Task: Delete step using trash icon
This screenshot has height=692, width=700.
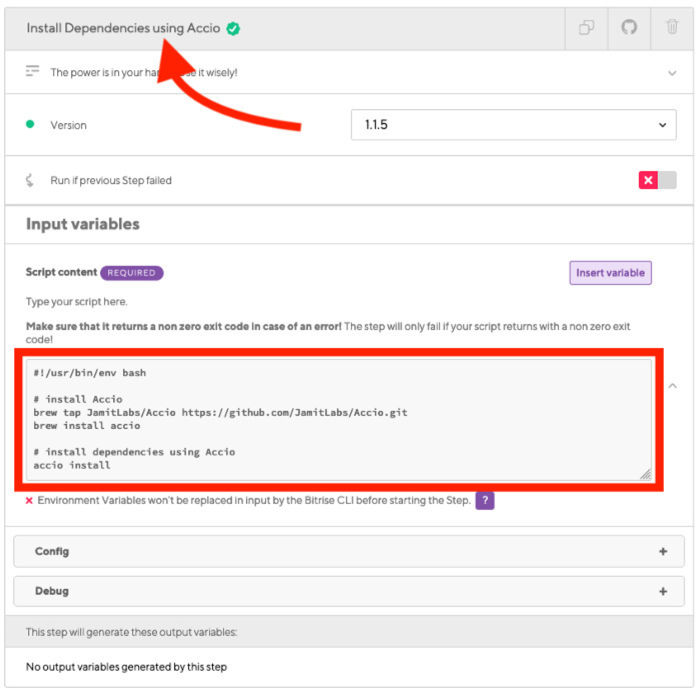Action: point(672,27)
